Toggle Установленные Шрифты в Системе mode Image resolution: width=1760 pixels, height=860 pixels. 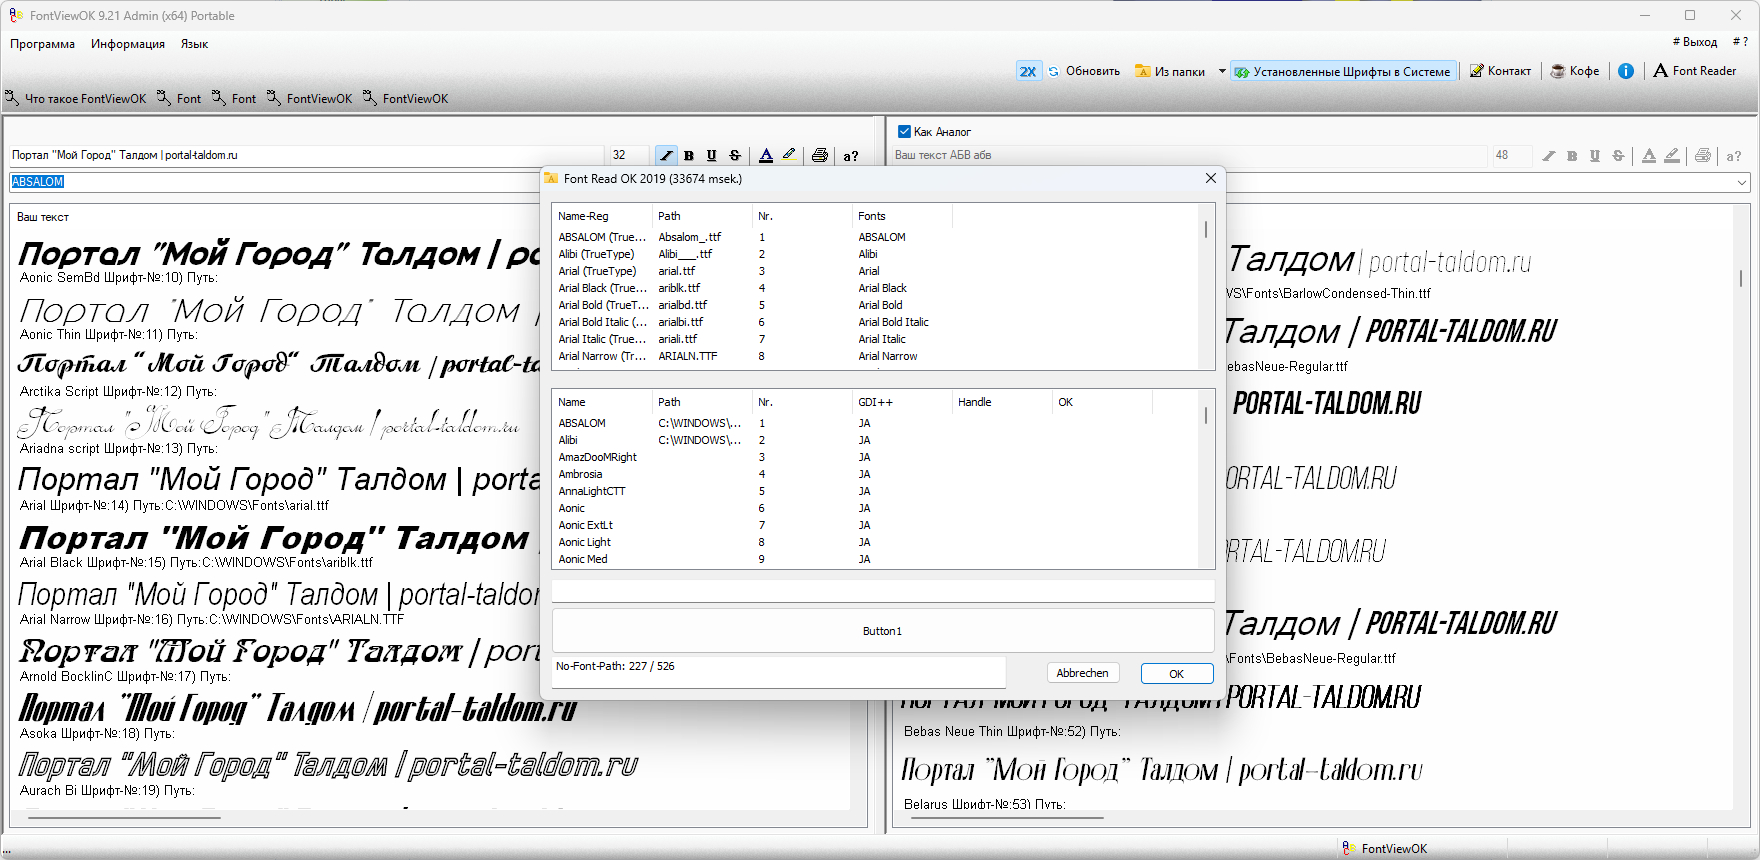(x=1342, y=71)
